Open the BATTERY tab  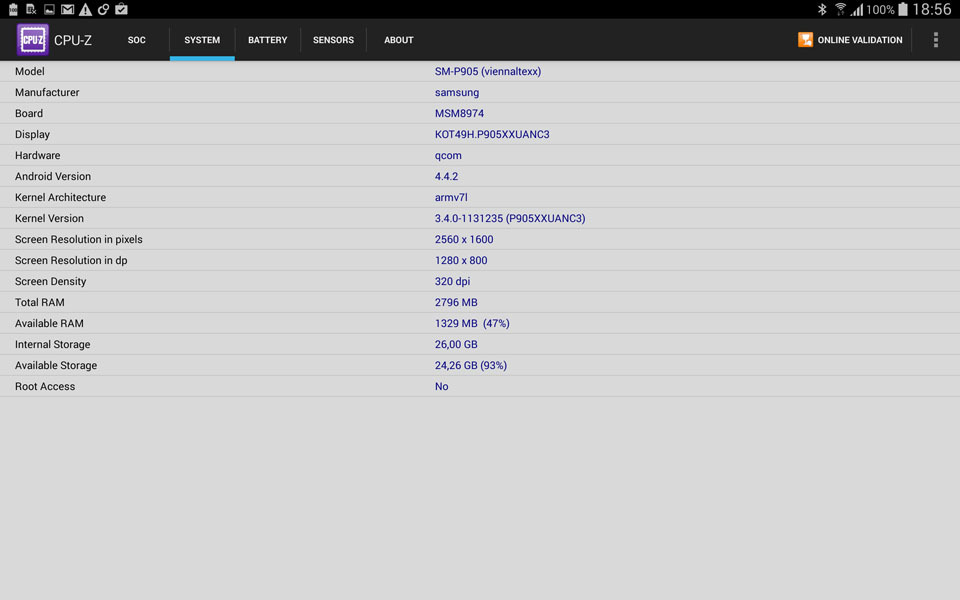[x=268, y=40]
